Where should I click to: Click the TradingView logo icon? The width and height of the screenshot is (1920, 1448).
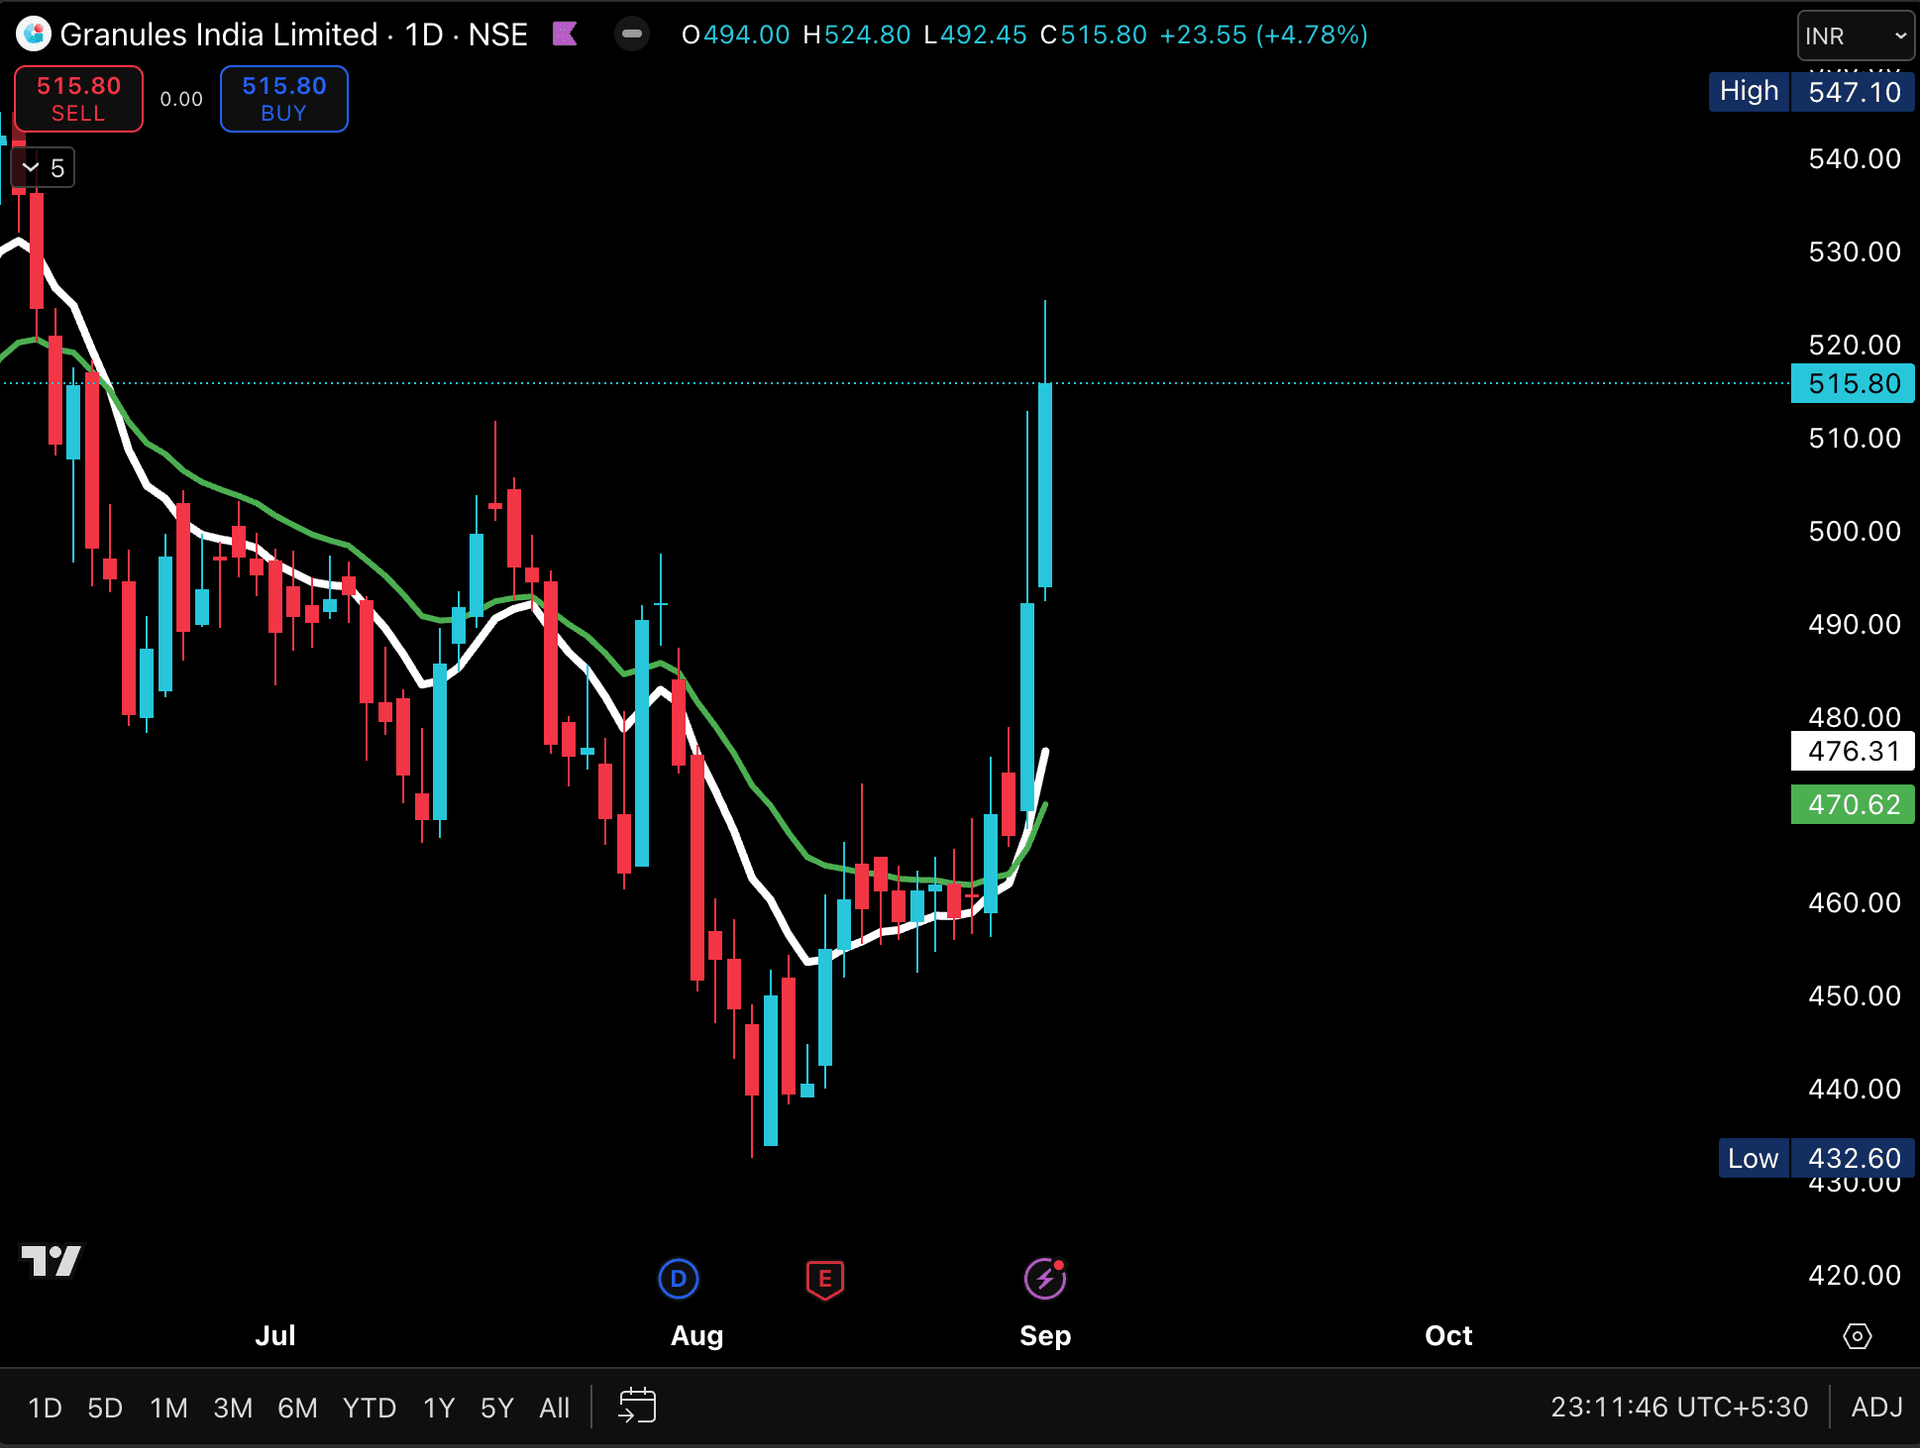51,1260
